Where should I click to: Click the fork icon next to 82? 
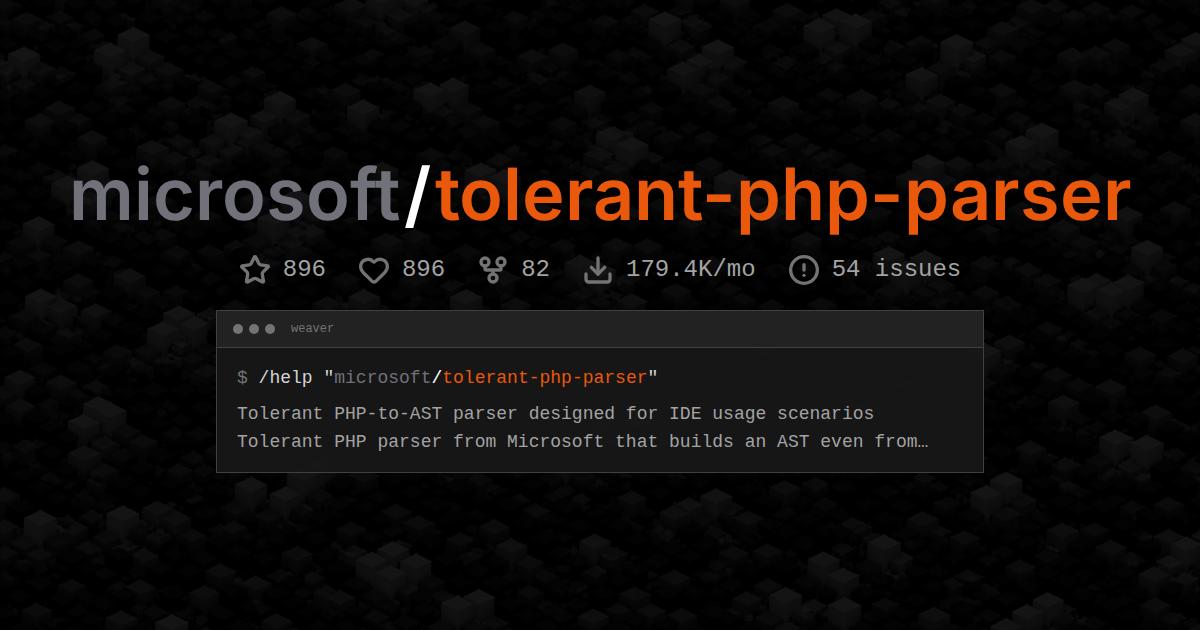[x=492, y=268]
